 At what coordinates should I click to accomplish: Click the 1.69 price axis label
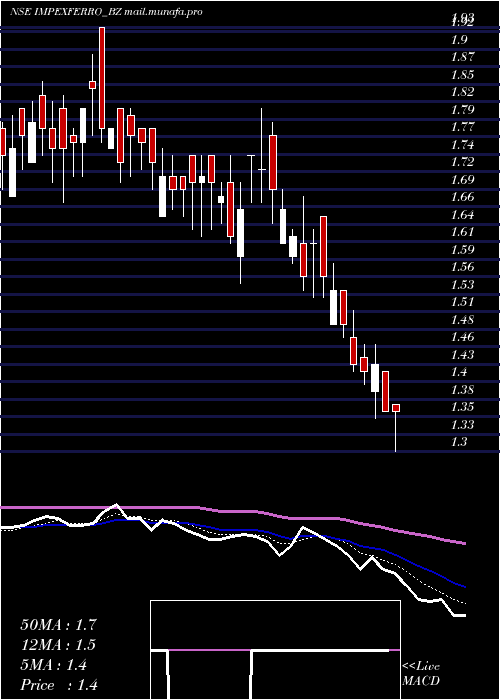pos(462,179)
